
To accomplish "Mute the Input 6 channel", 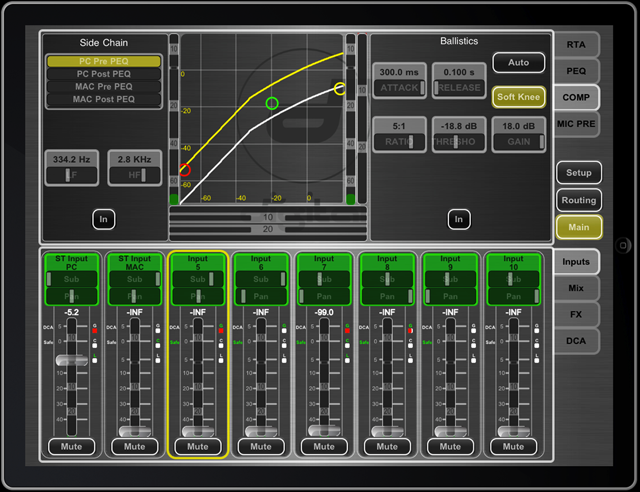I will point(261,447).
